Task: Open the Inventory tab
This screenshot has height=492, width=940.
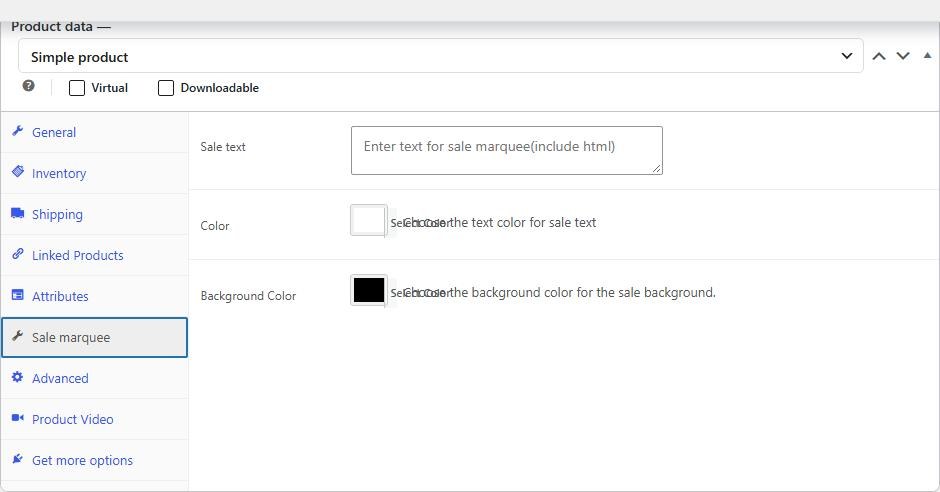Action: (x=95, y=173)
